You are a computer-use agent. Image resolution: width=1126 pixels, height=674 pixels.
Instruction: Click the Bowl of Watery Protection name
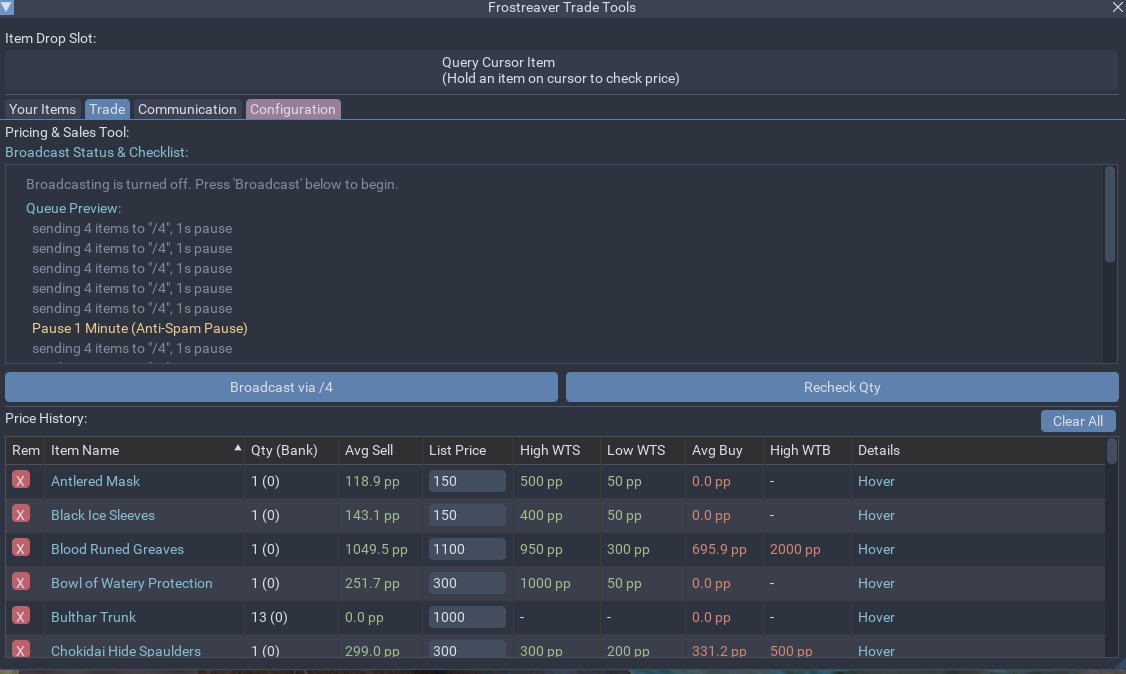tap(131, 583)
